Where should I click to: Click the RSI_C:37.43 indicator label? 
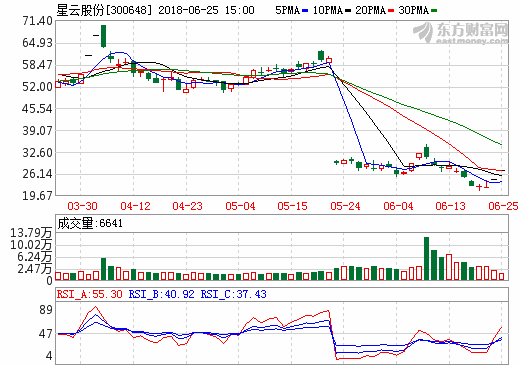pyautogui.click(x=233, y=294)
